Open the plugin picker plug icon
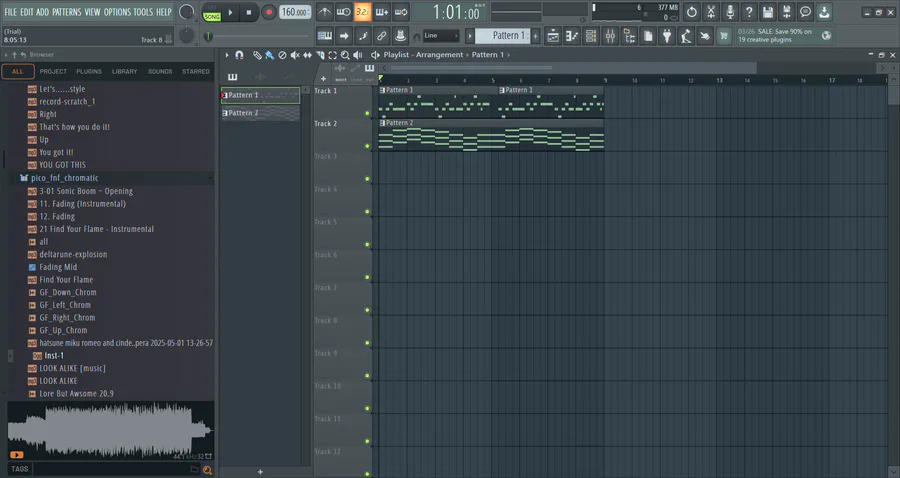The height and width of the screenshot is (478, 900). (x=667, y=36)
